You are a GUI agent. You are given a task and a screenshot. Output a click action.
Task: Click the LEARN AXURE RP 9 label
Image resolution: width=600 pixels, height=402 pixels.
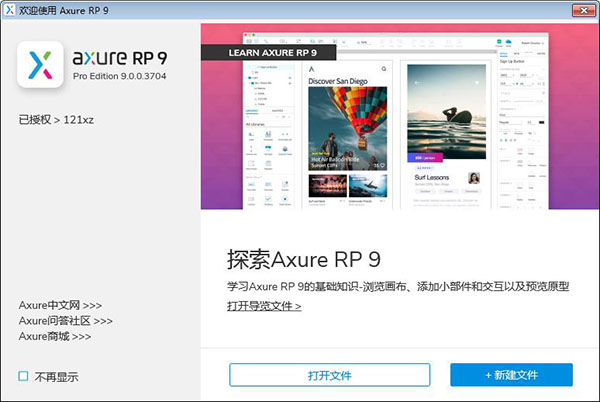coord(272,53)
